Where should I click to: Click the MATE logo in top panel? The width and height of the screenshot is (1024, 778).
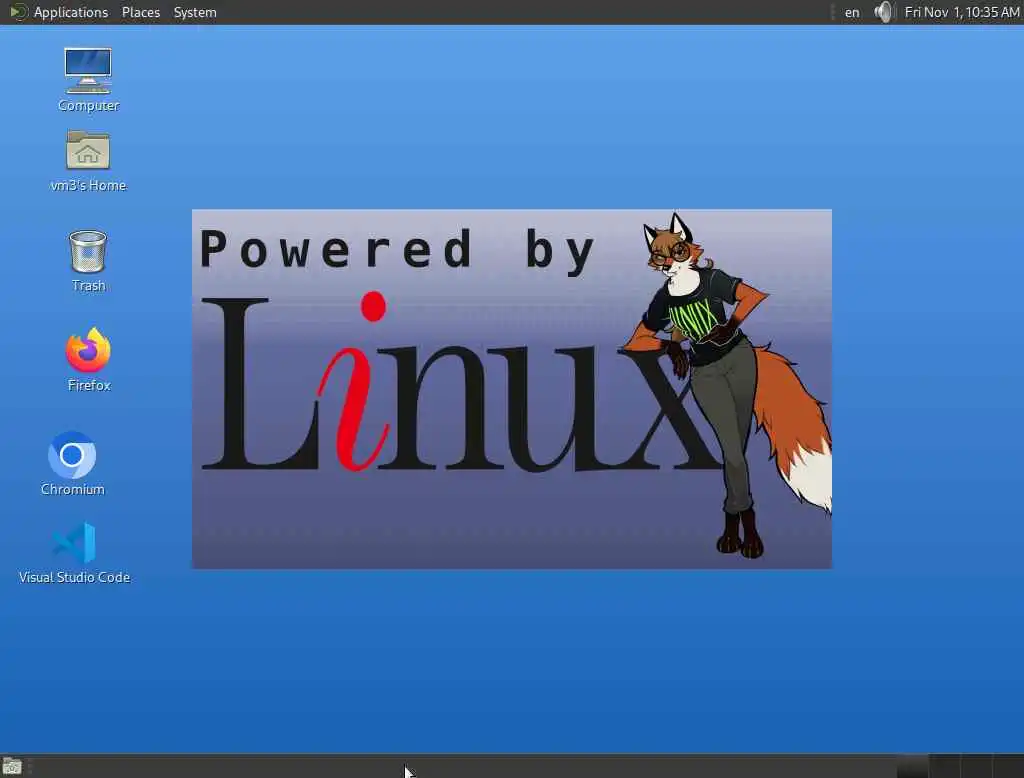click(18, 12)
